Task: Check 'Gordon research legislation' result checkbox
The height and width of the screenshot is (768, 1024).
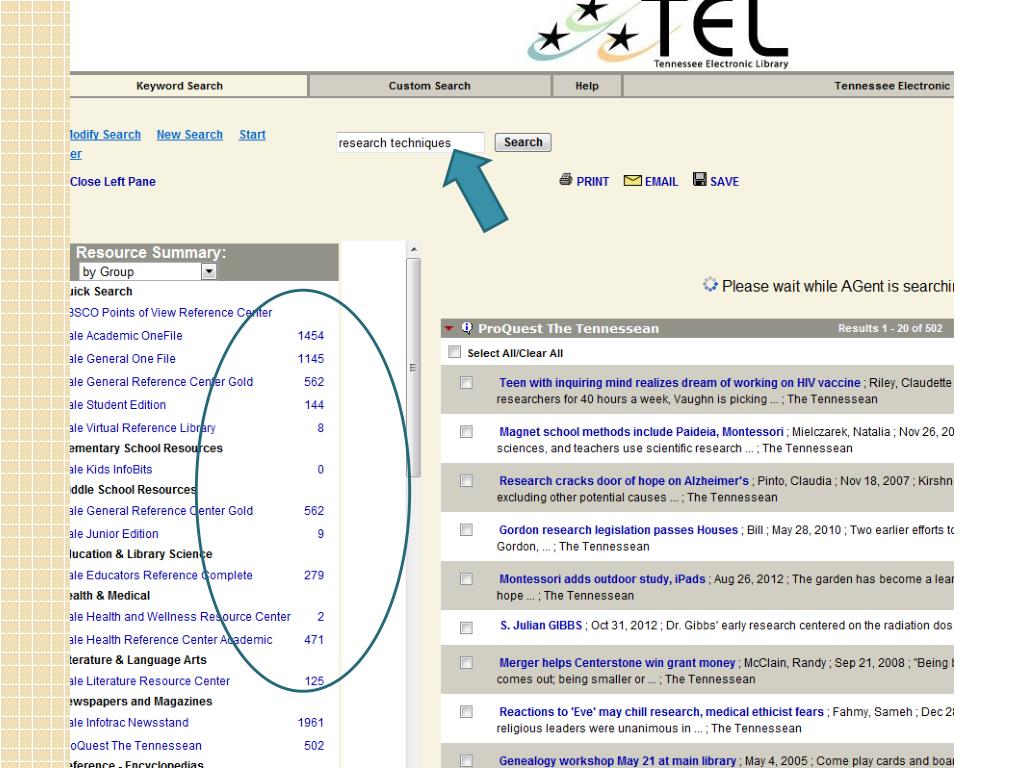Action: coord(466,530)
